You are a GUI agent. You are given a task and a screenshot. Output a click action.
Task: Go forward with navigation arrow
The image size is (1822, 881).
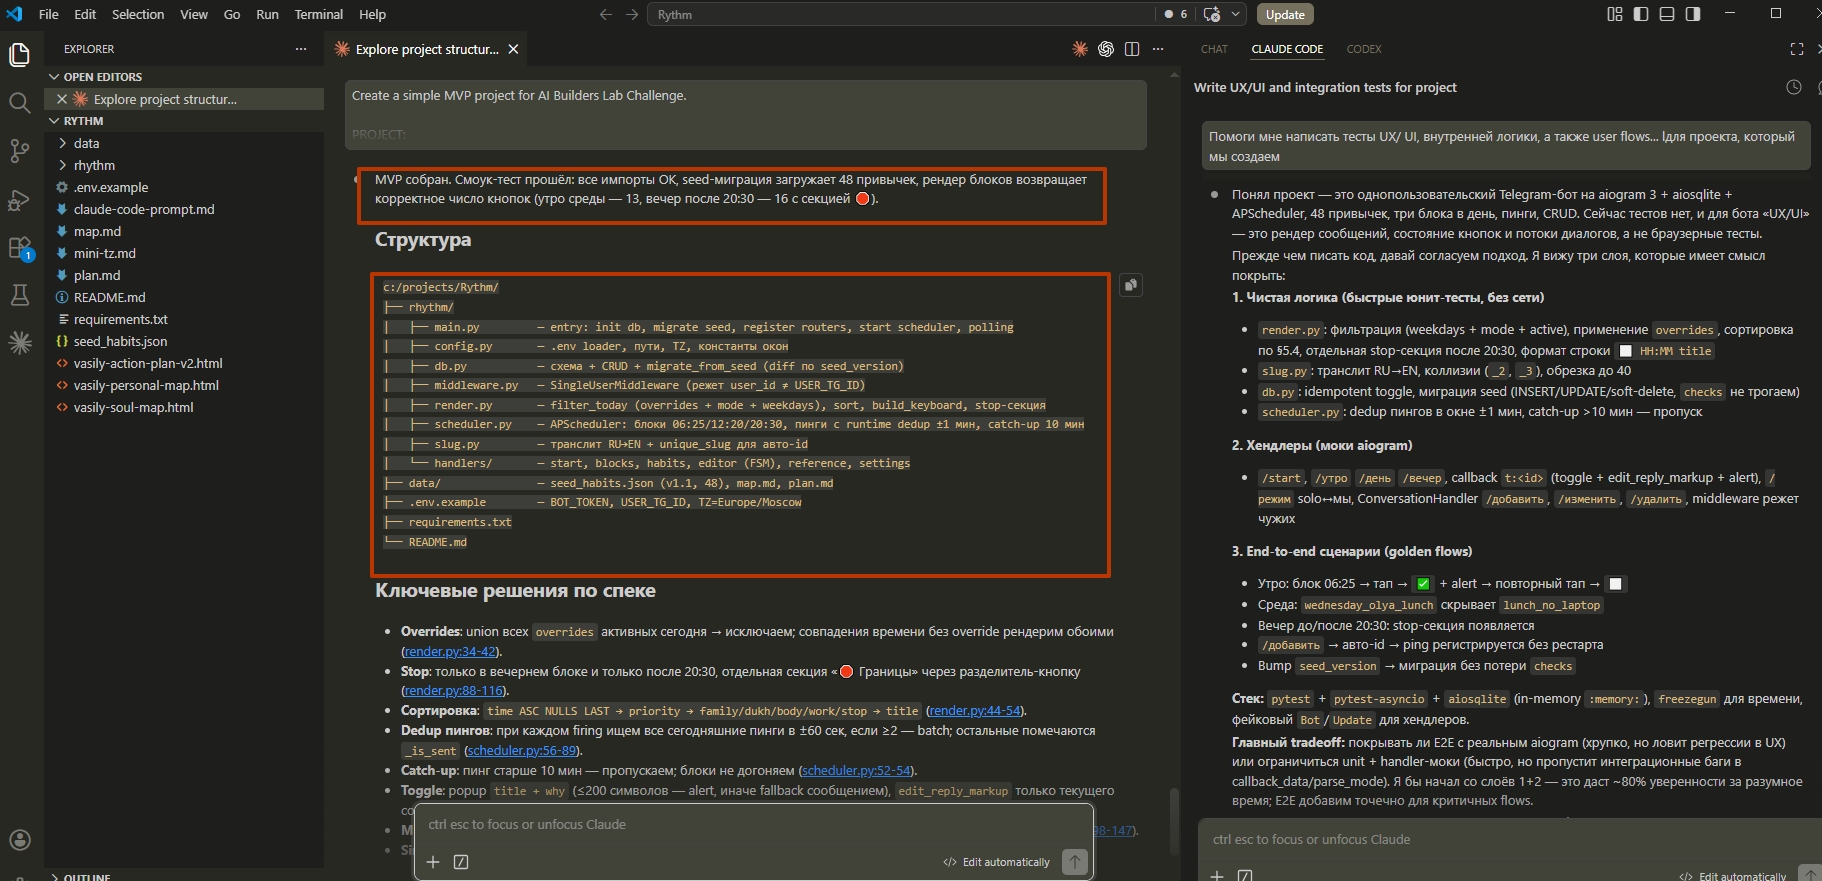(632, 14)
